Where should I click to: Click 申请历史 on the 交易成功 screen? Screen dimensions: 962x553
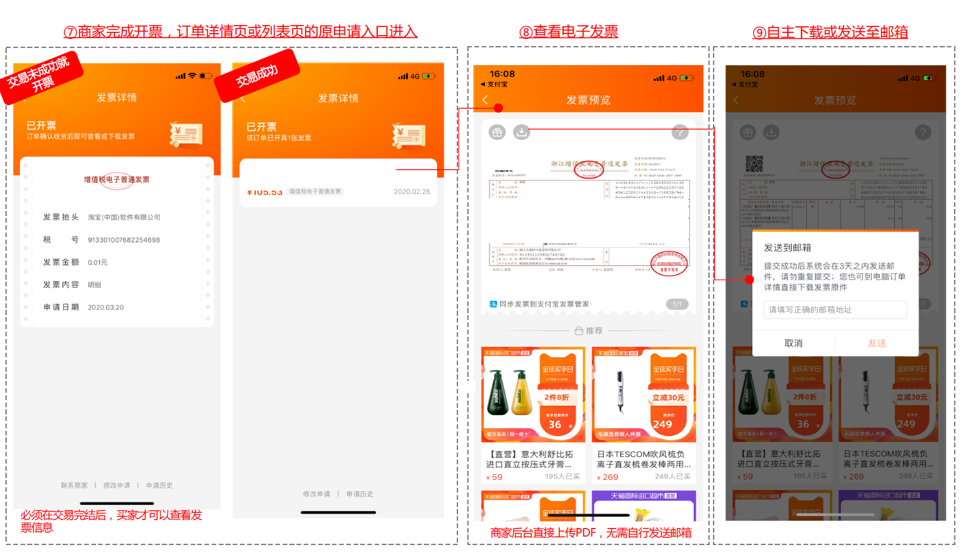pos(360,494)
